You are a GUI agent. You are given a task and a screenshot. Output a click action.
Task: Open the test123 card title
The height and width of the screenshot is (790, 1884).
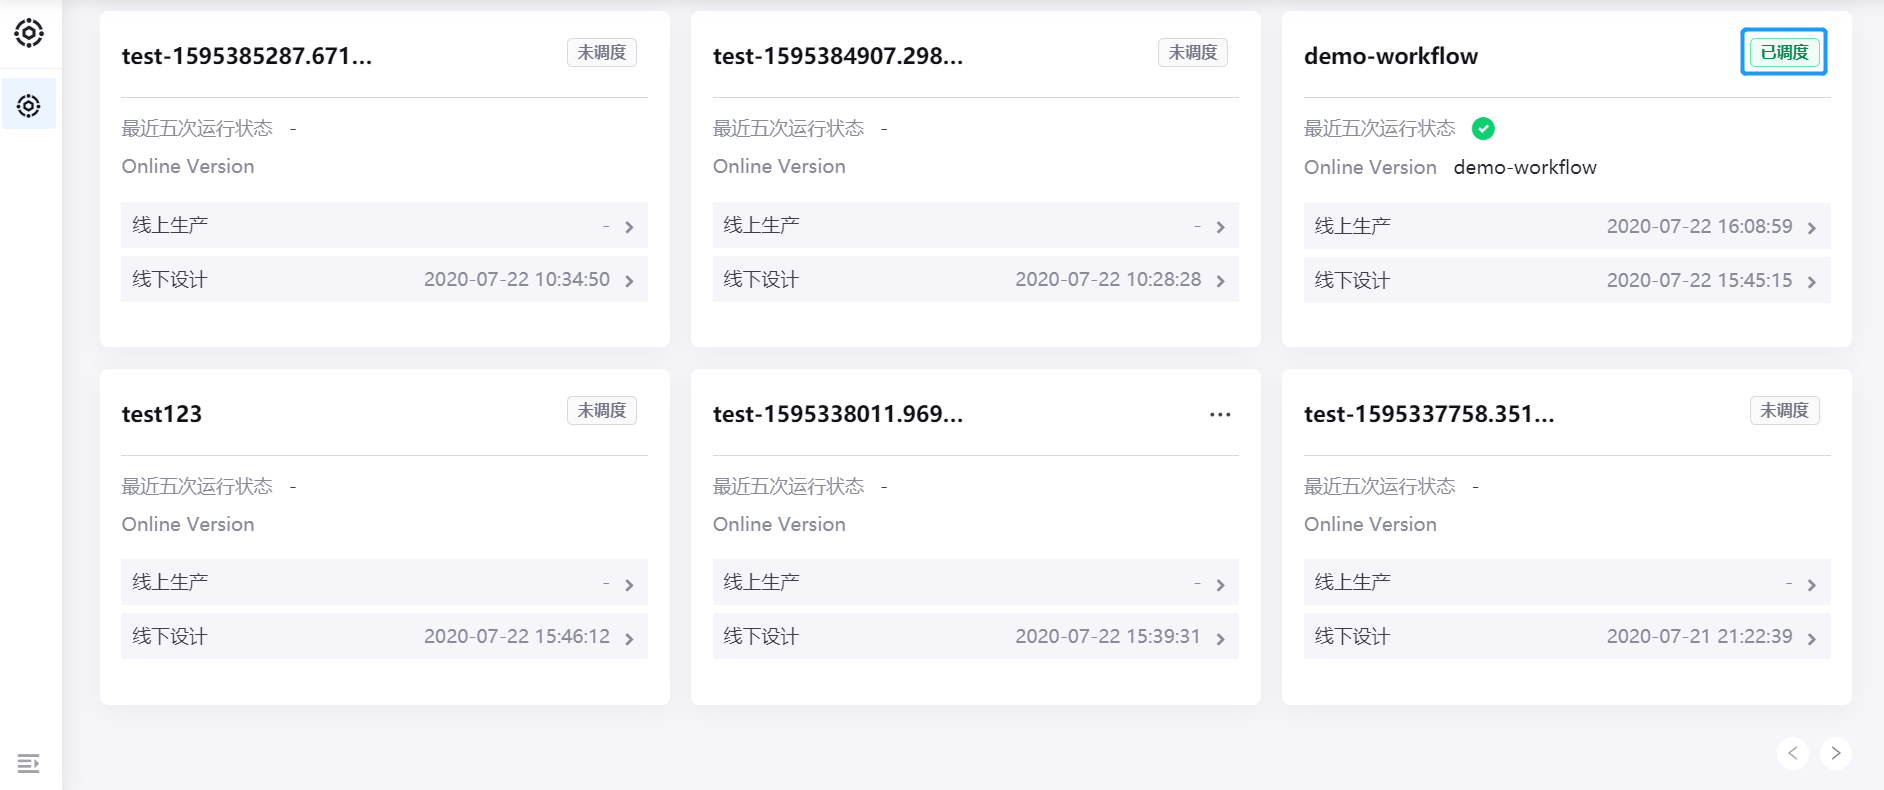162,414
